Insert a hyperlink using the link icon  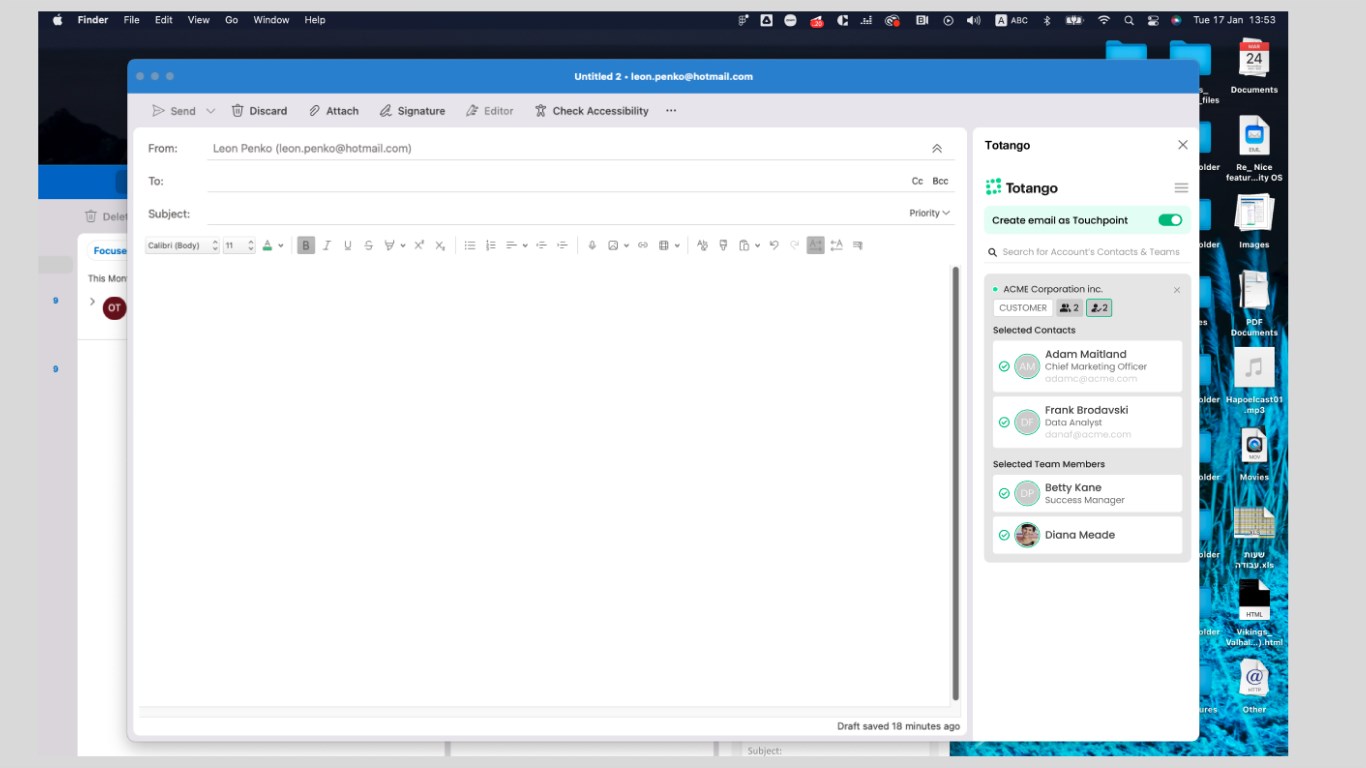click(x=642, y=245)
